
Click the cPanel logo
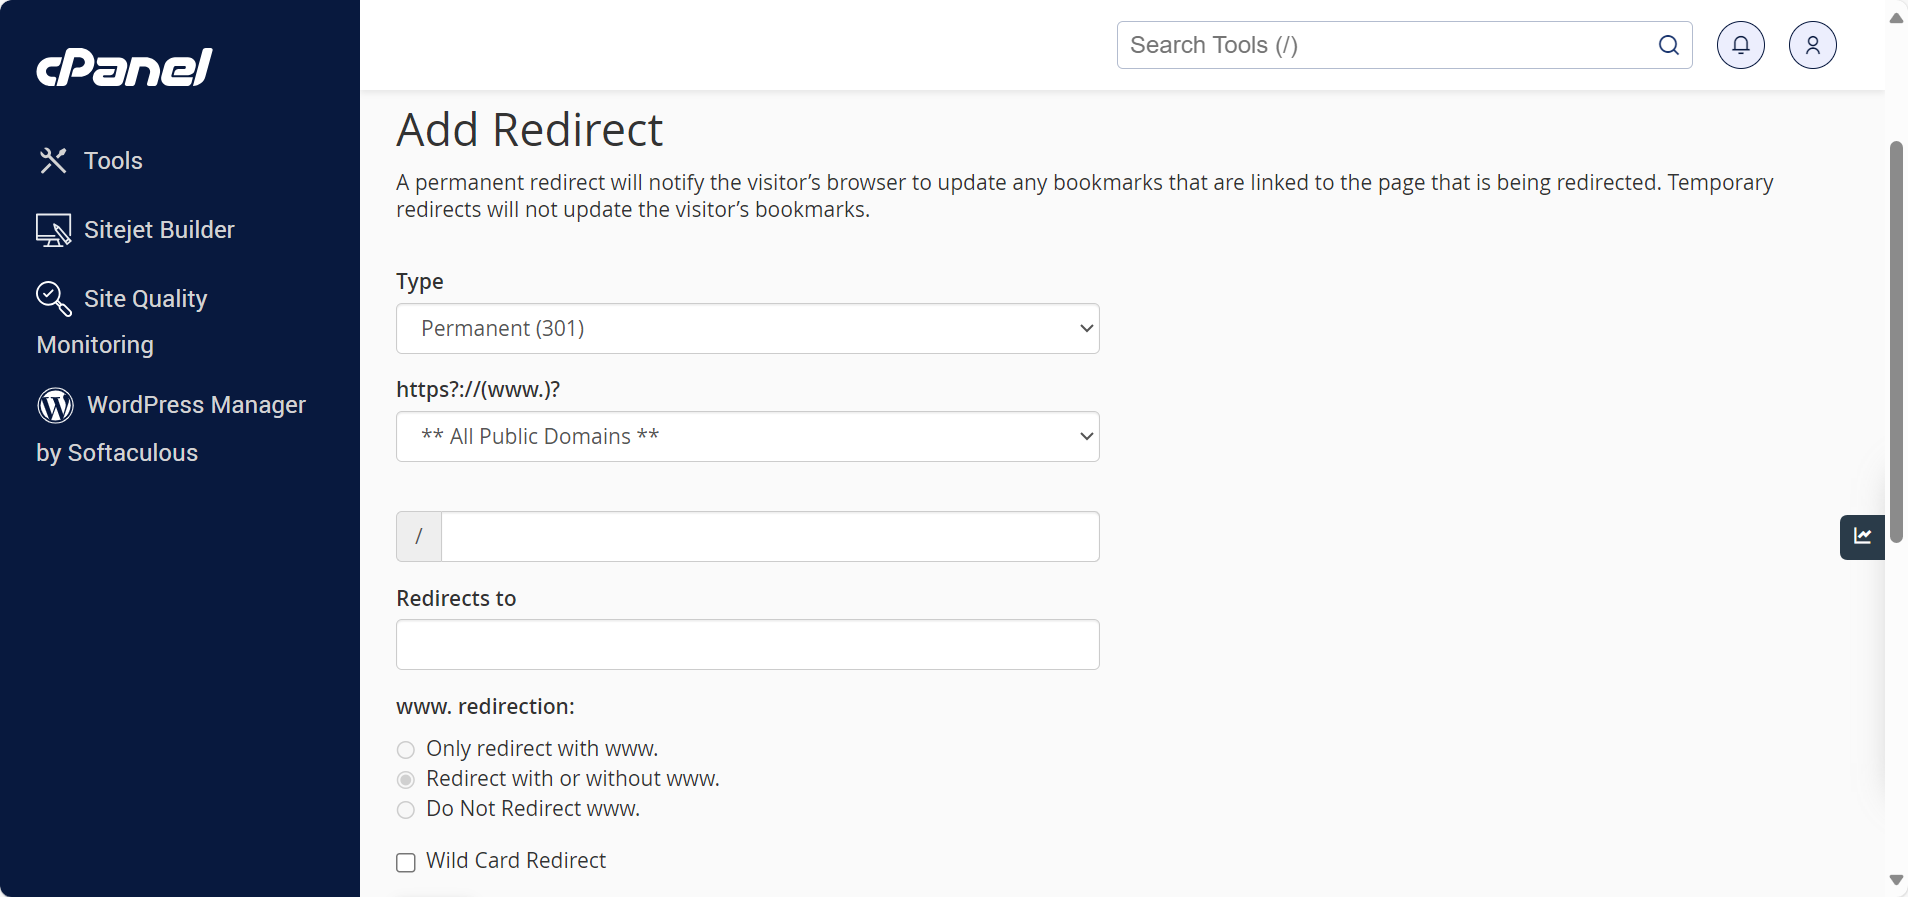point(123,66)
